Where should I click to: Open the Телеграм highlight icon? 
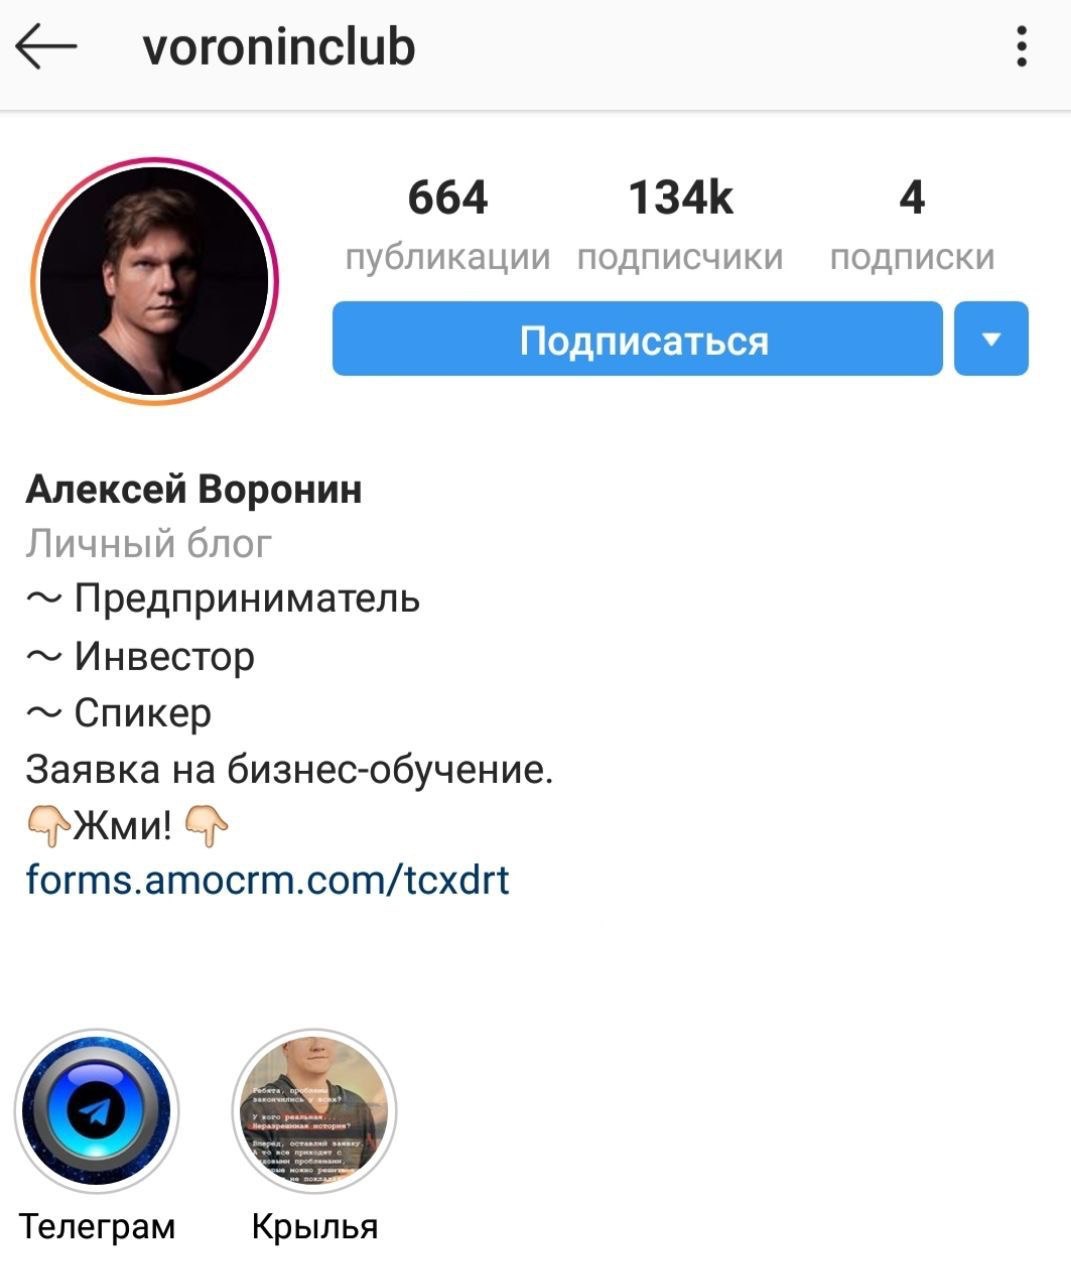tap(97, 1111)
